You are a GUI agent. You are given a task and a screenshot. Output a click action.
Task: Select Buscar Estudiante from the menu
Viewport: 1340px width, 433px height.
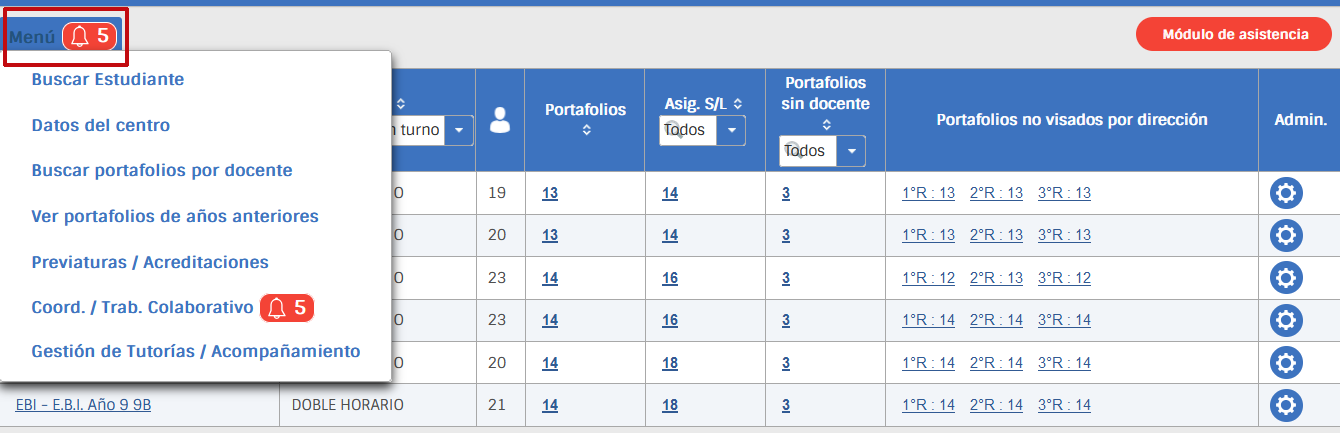(108, 79)
